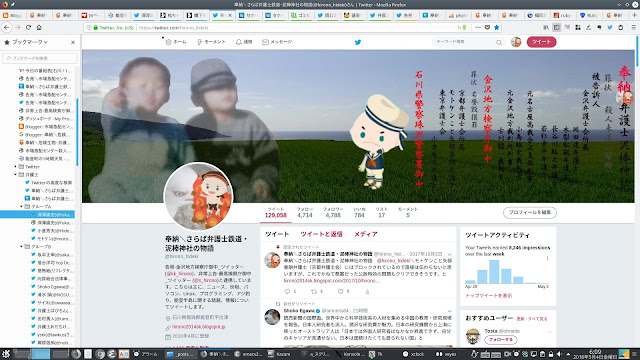Click the green padlock site identity icon

pos(96,28)
